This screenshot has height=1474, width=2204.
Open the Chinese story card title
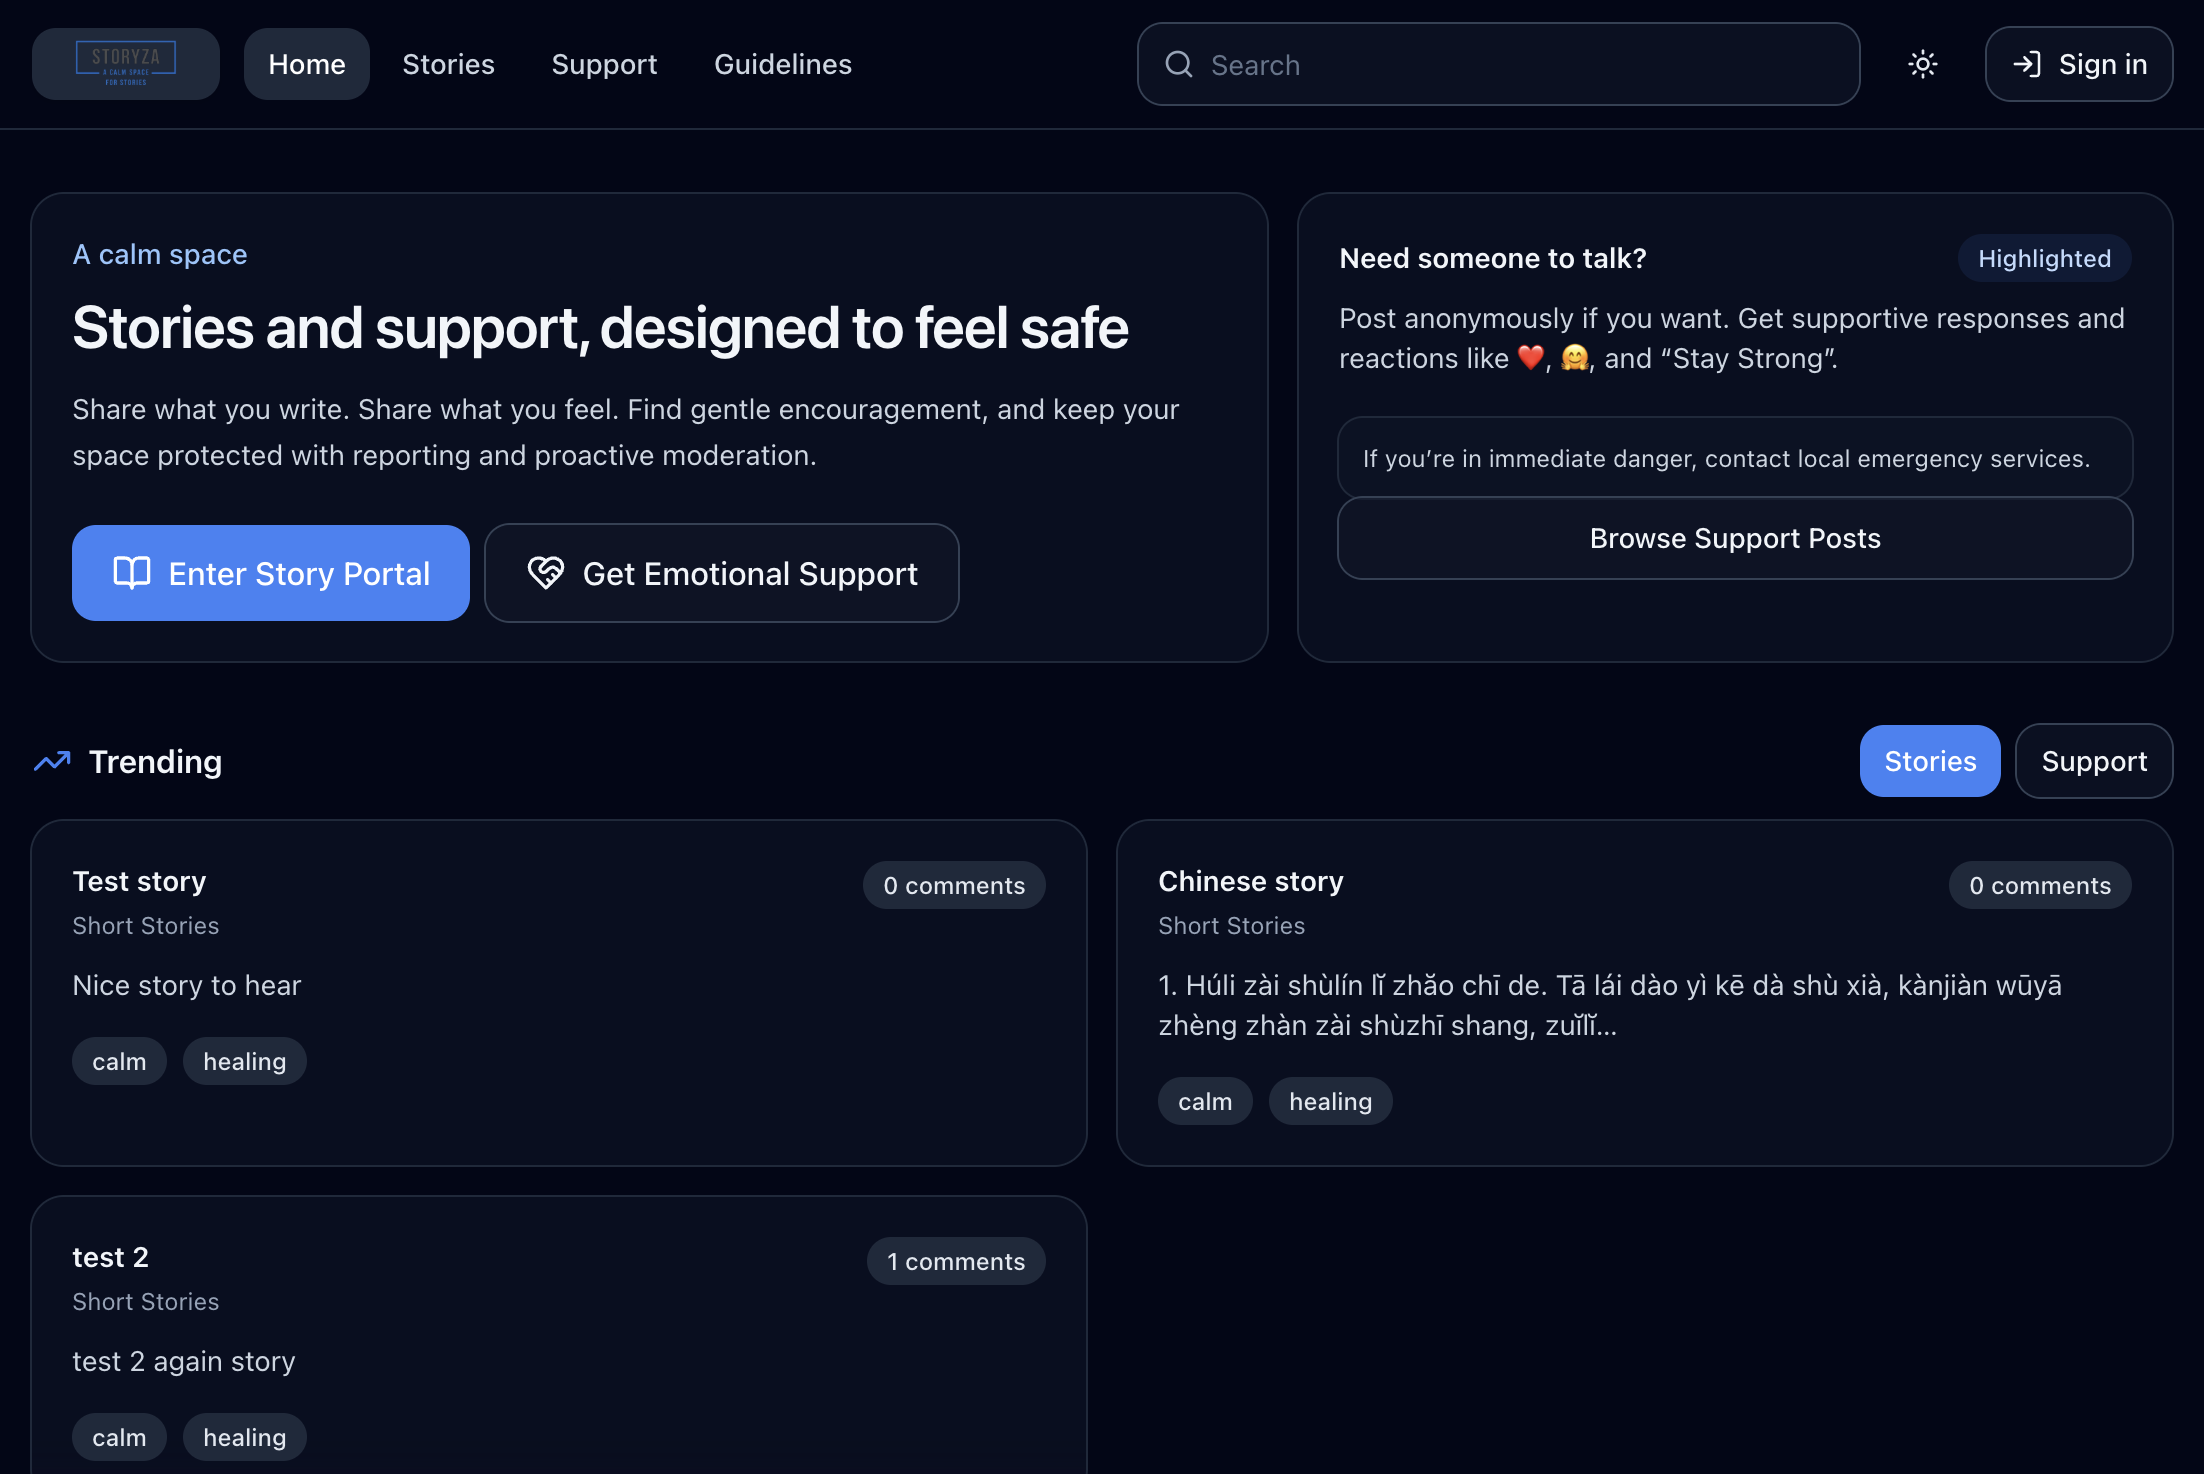(x=1251, y=882)
